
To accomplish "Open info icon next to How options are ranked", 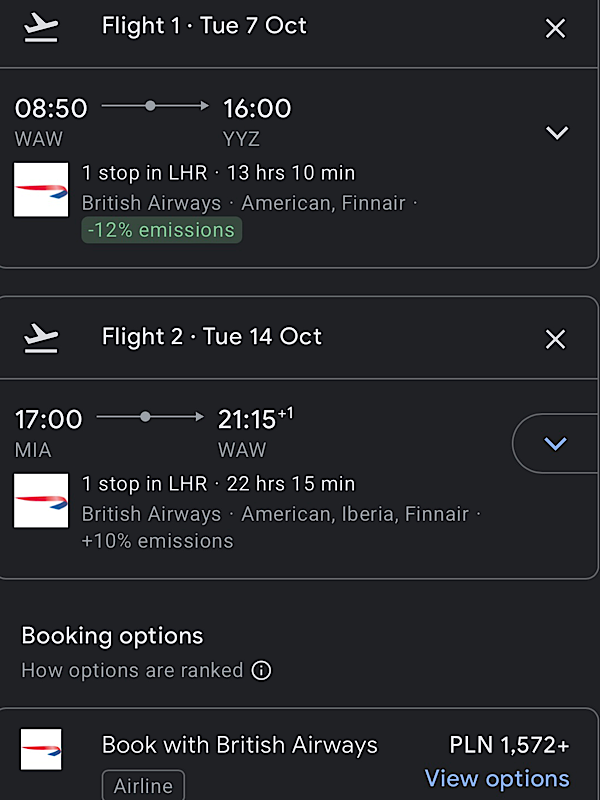I will pos(261,670).
